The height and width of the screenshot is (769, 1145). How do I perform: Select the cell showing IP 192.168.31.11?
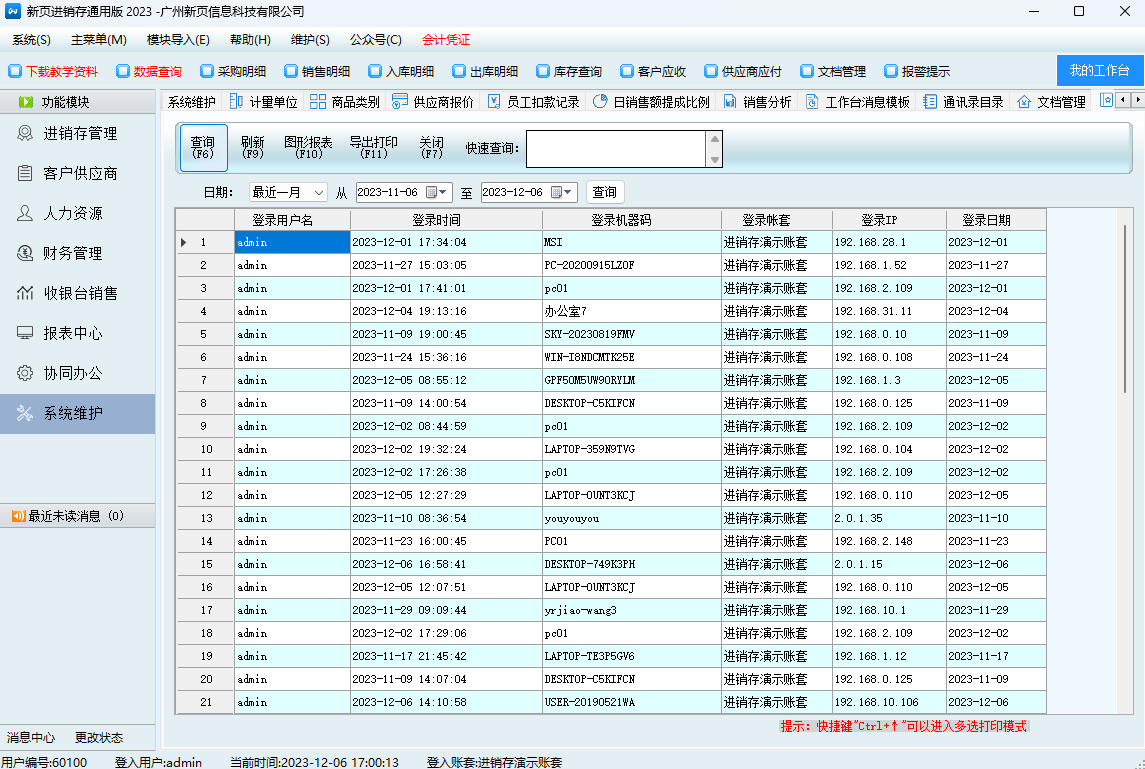click(889, 311)
